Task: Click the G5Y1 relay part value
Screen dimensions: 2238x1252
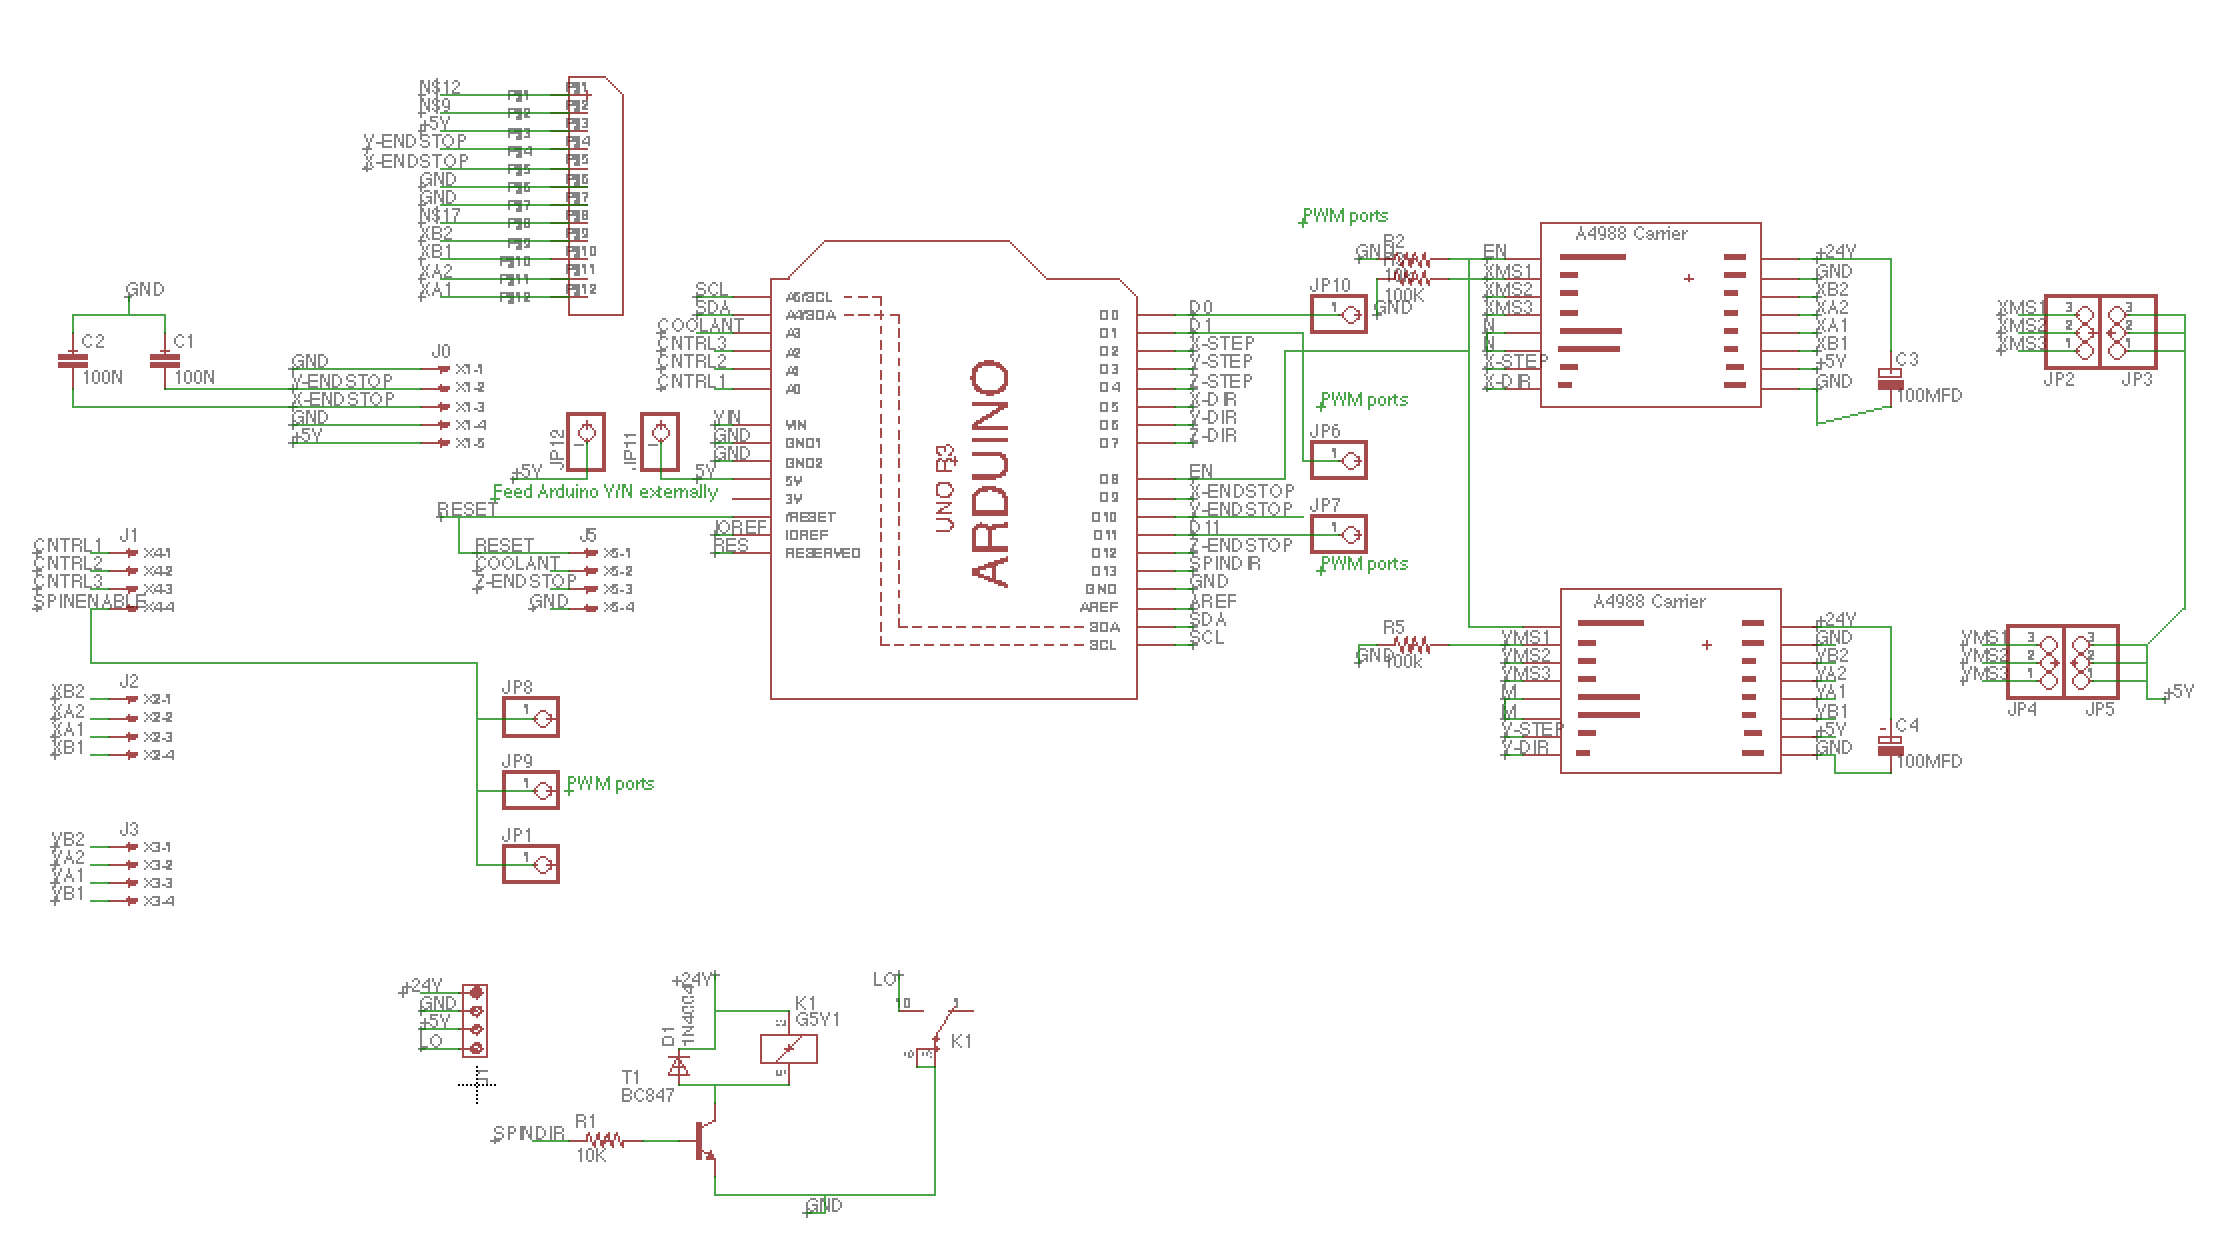Action: pyautogui.click(x=817, y=1020)
